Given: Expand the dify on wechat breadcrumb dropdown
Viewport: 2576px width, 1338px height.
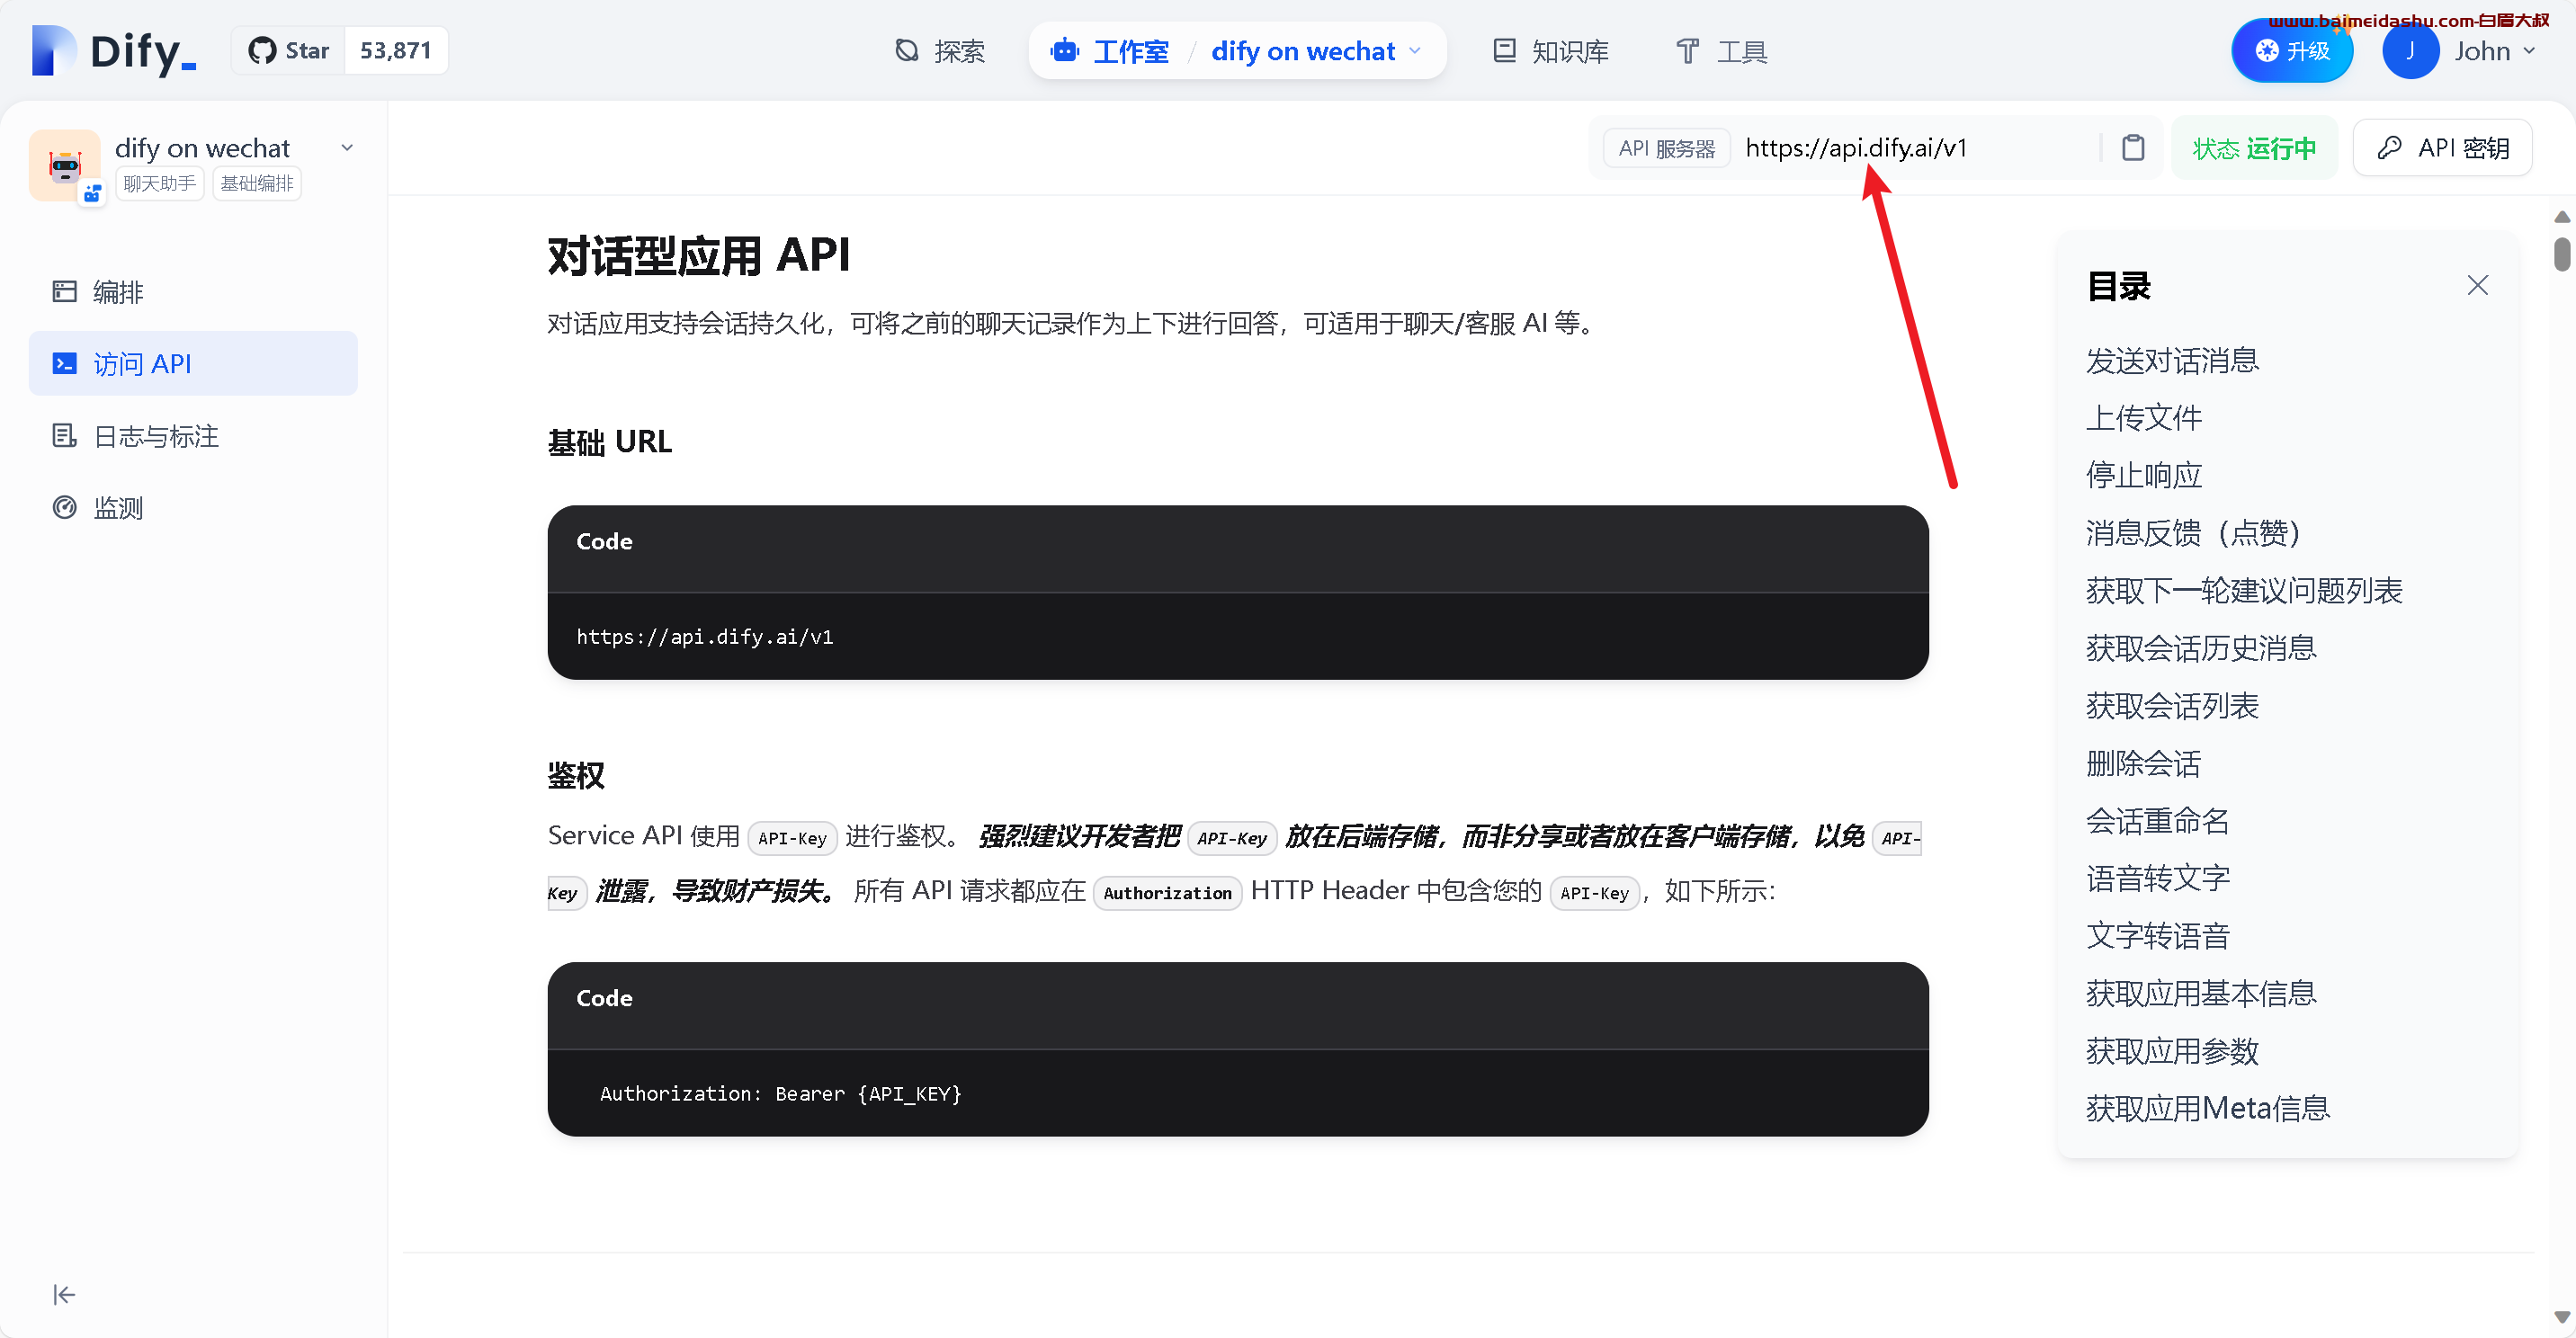Looking at the screenshot, I should 1415,51.
